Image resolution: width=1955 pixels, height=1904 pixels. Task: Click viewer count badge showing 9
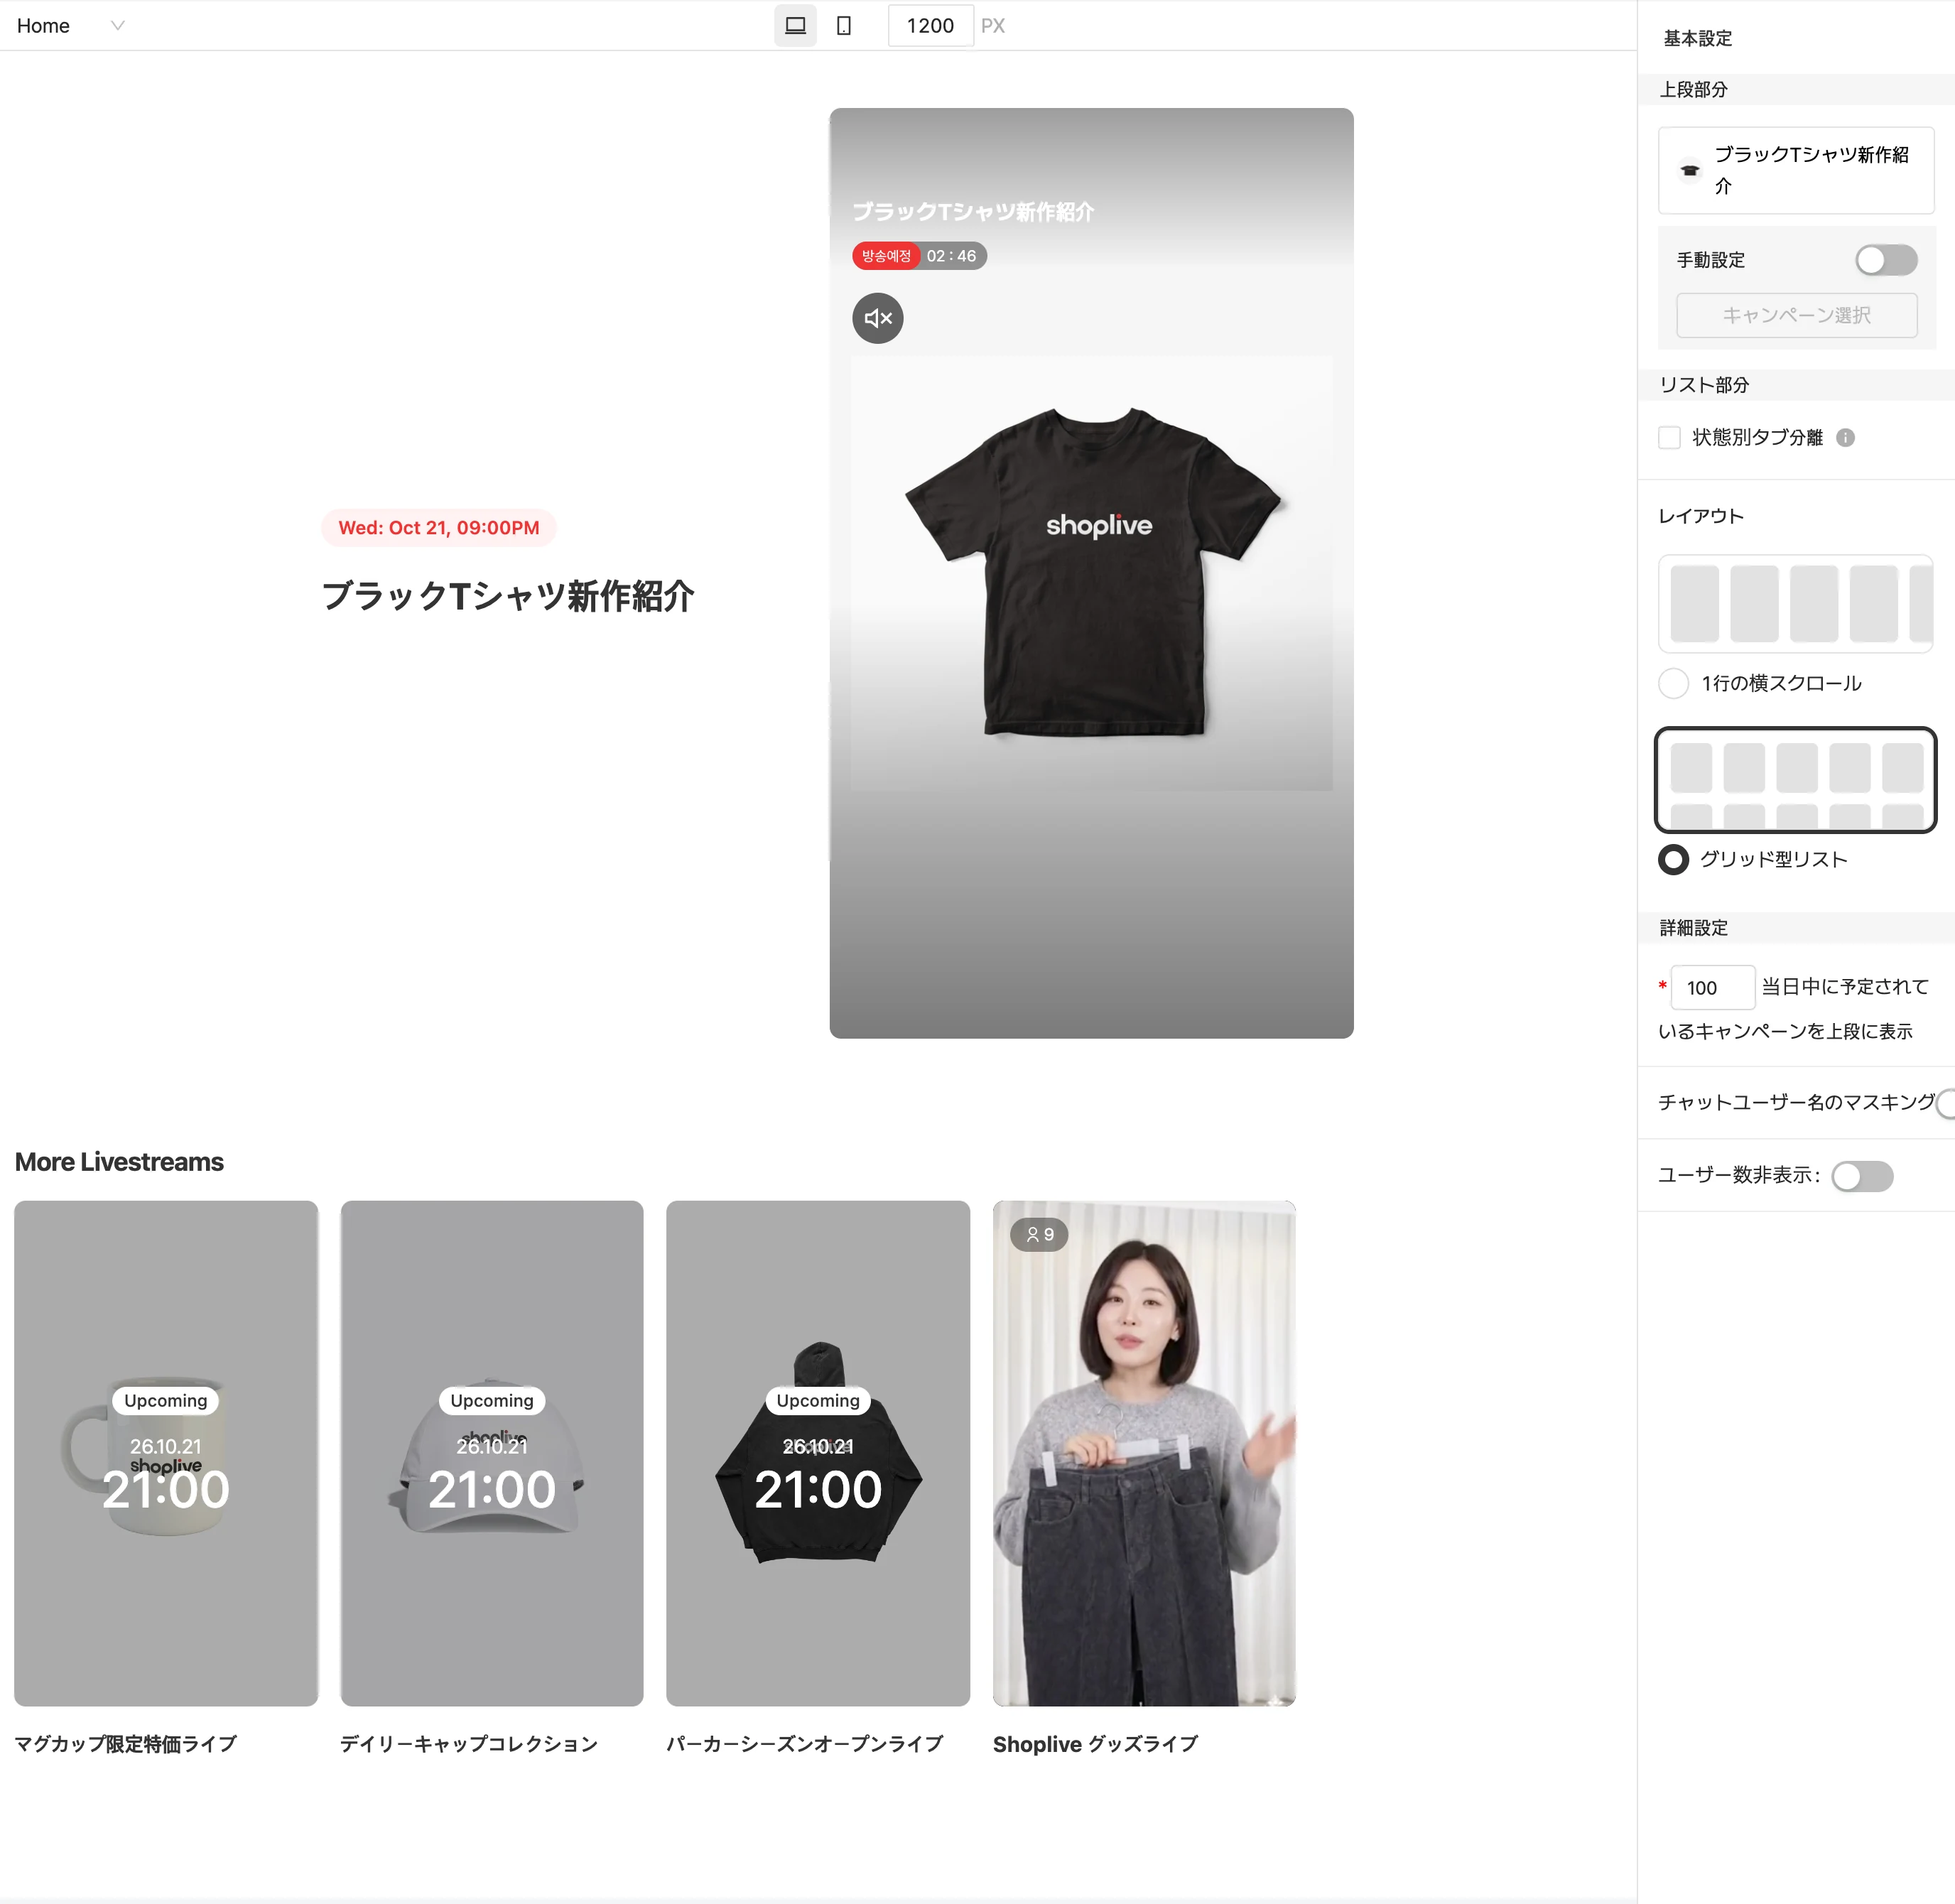1039,1234
